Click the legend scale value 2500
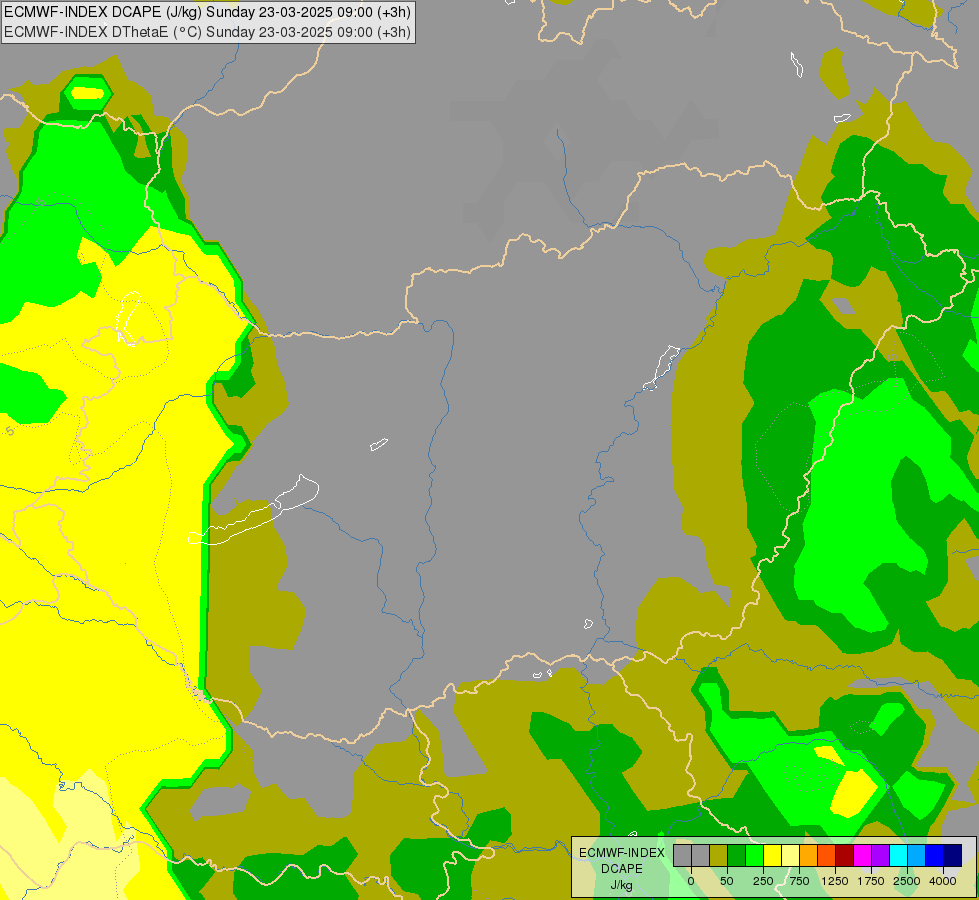Viewport: 979px width, 900px height. (x=907, y=881)
